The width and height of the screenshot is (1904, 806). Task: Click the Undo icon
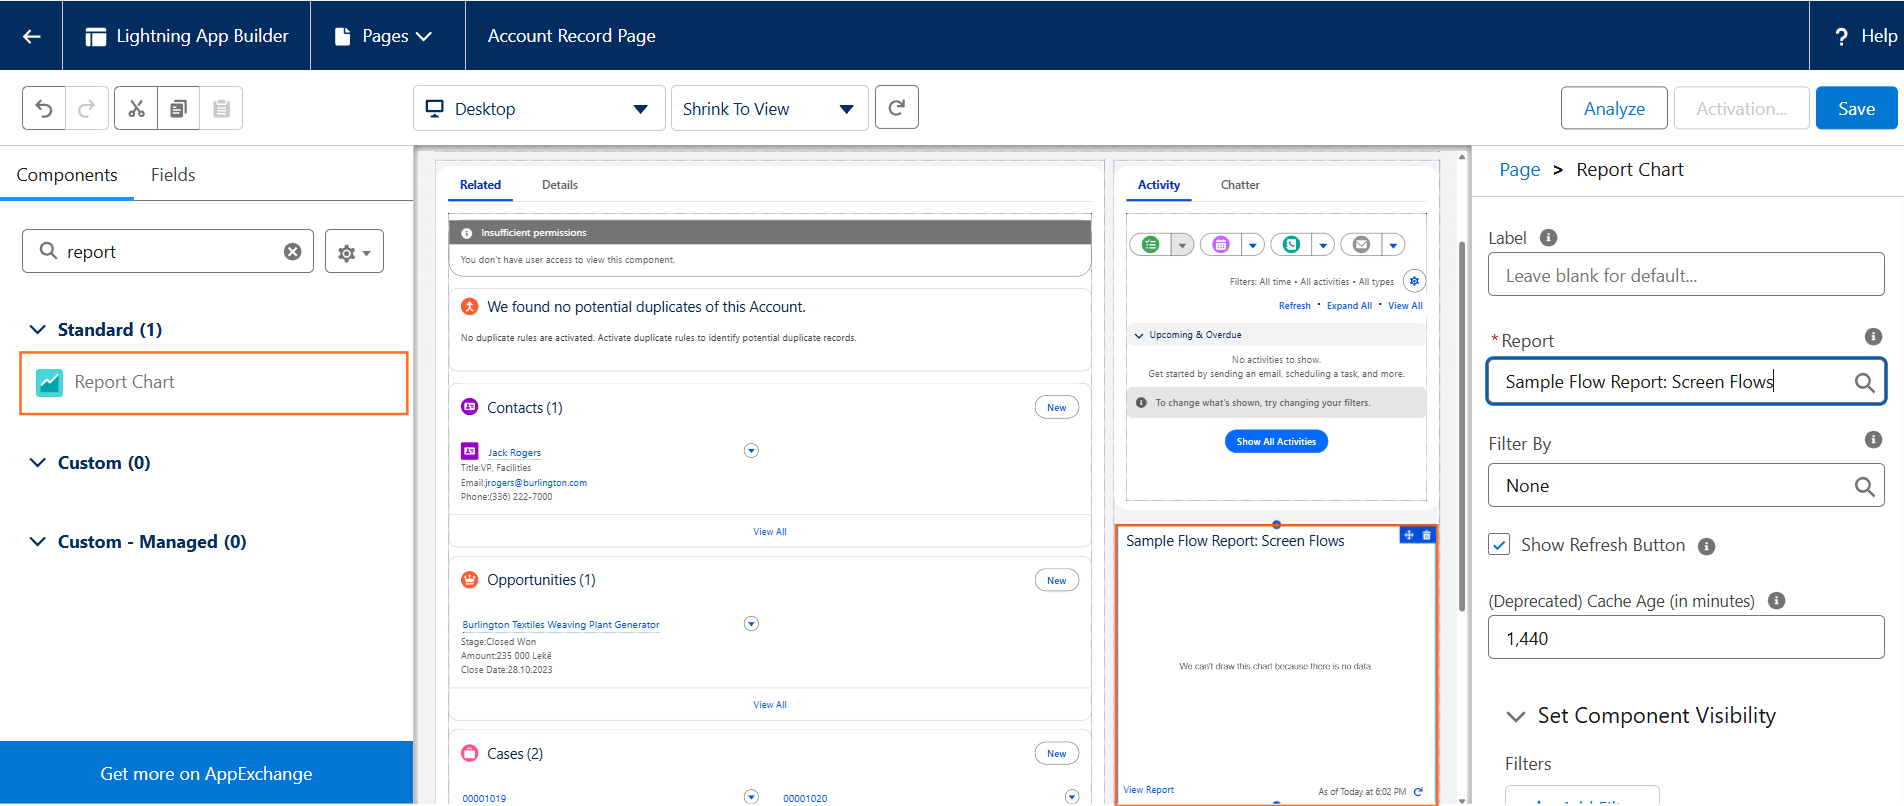(44, 108)
